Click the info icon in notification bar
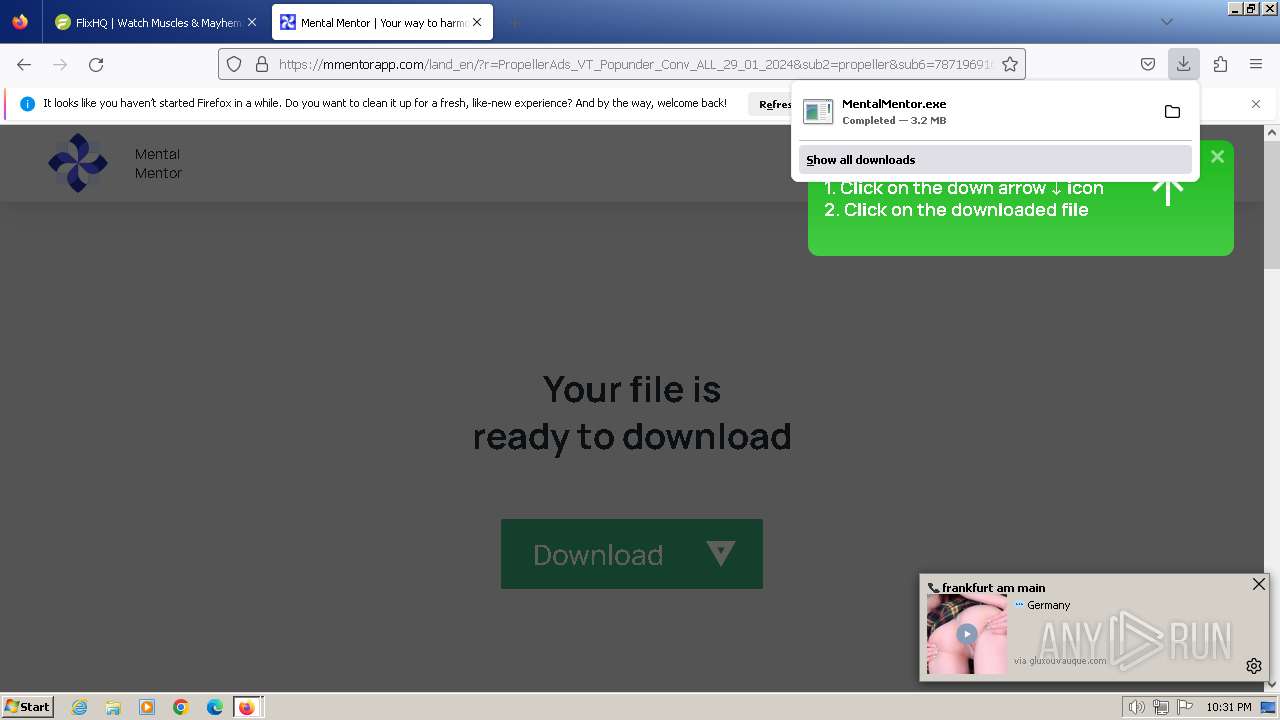The width and height of the screenshot is (1280, 720). pyautogui.click(x=27, y=103)
